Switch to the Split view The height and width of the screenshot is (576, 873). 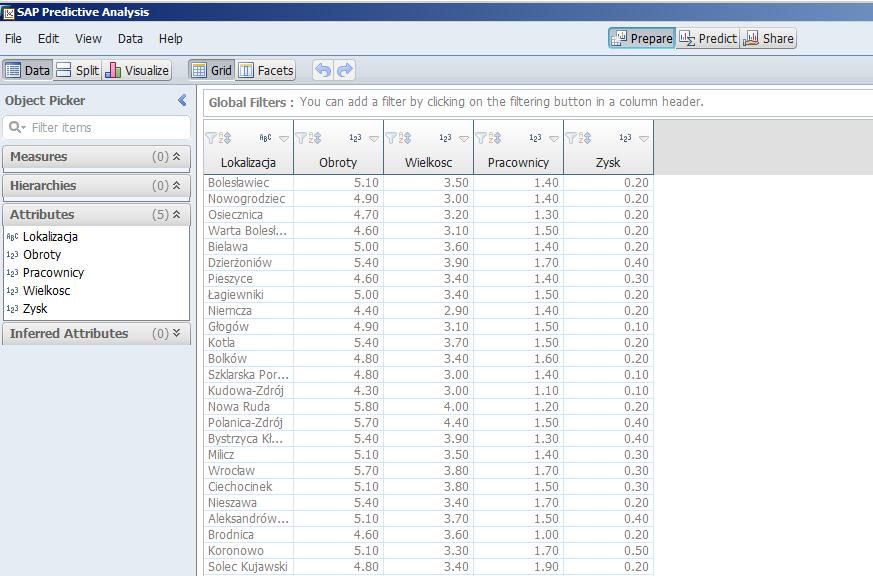pos(78,70)
